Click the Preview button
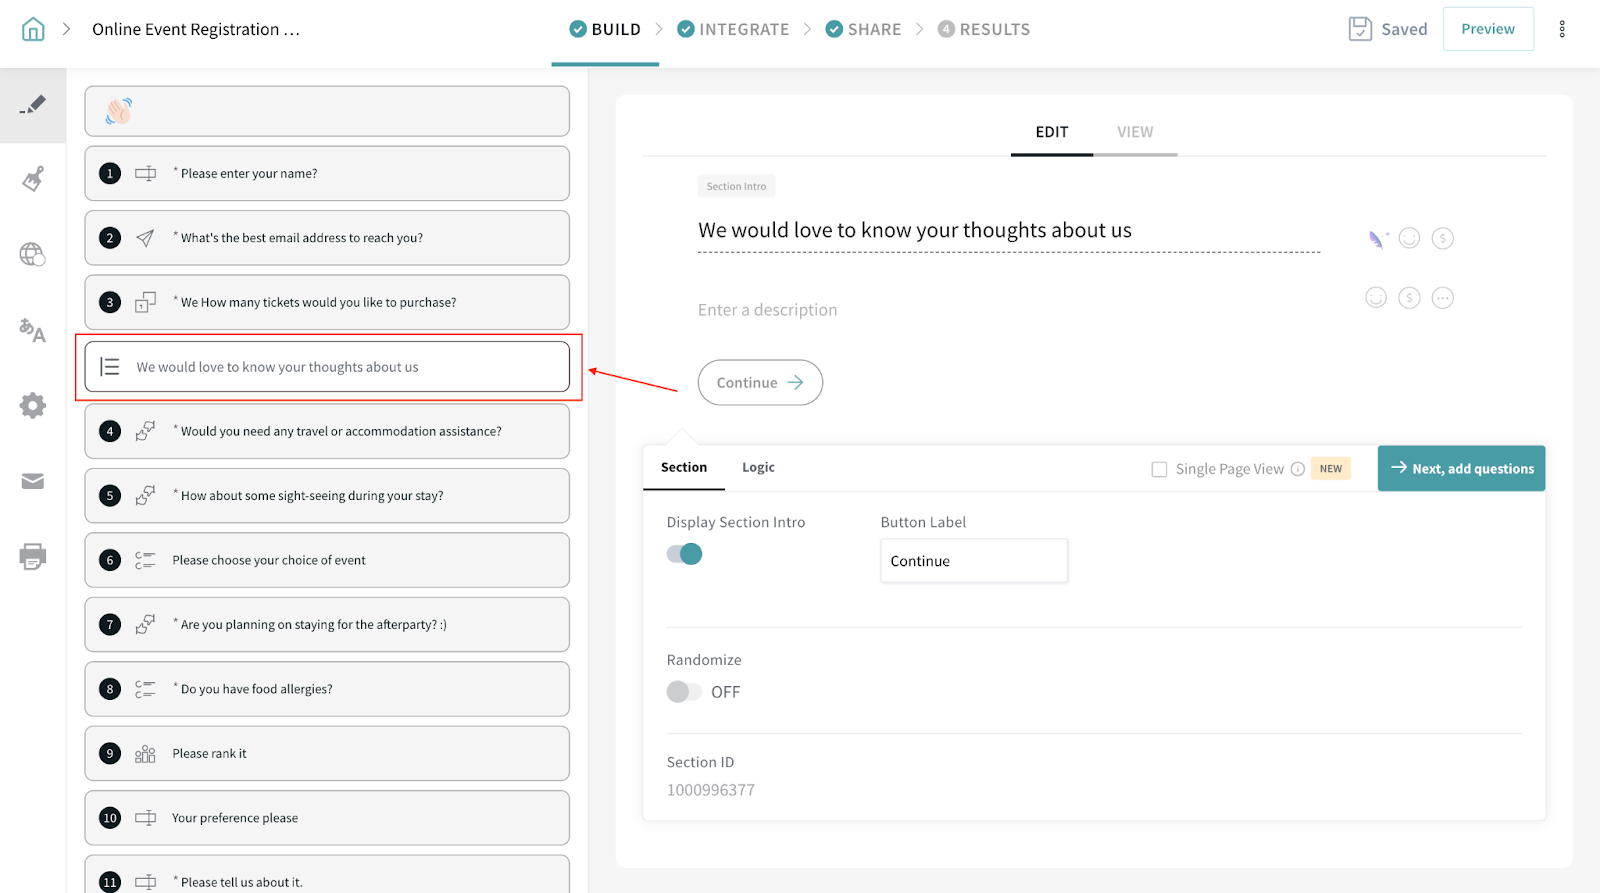The image size is (1600, 893). [1487, 29]
